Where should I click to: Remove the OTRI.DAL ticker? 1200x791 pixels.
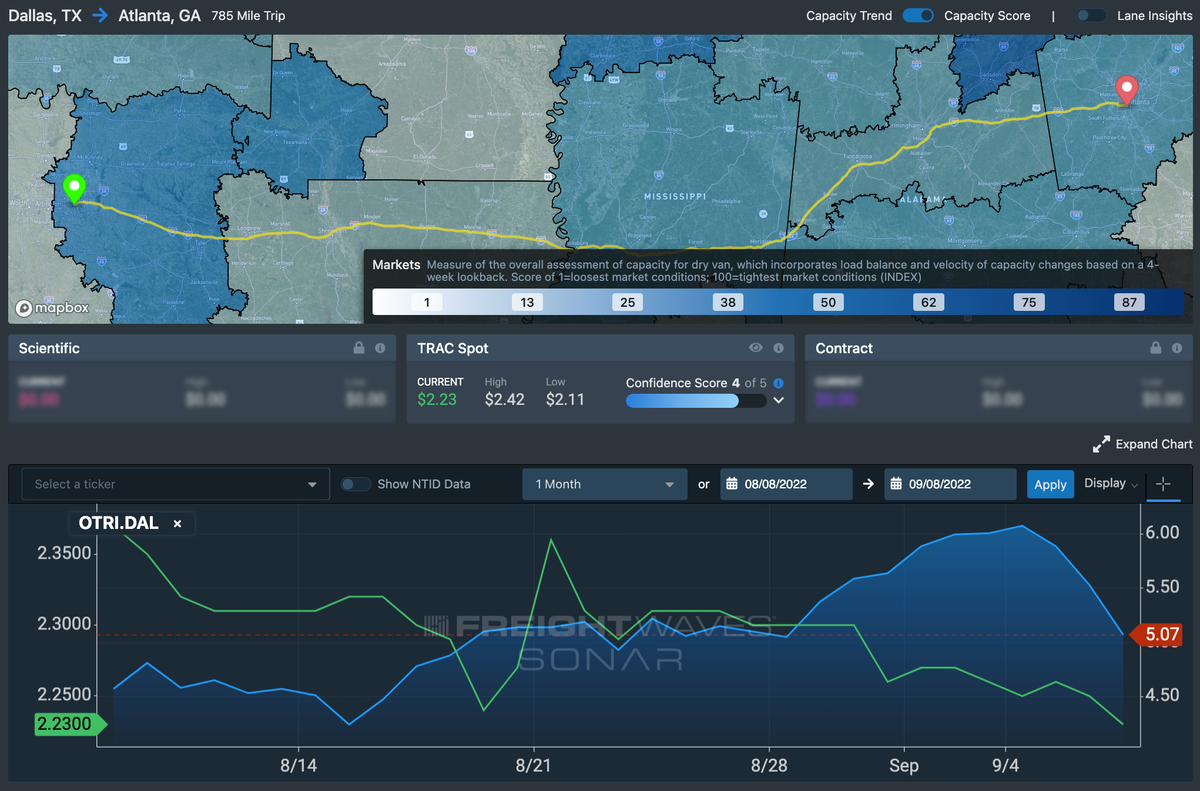(177, 523)
